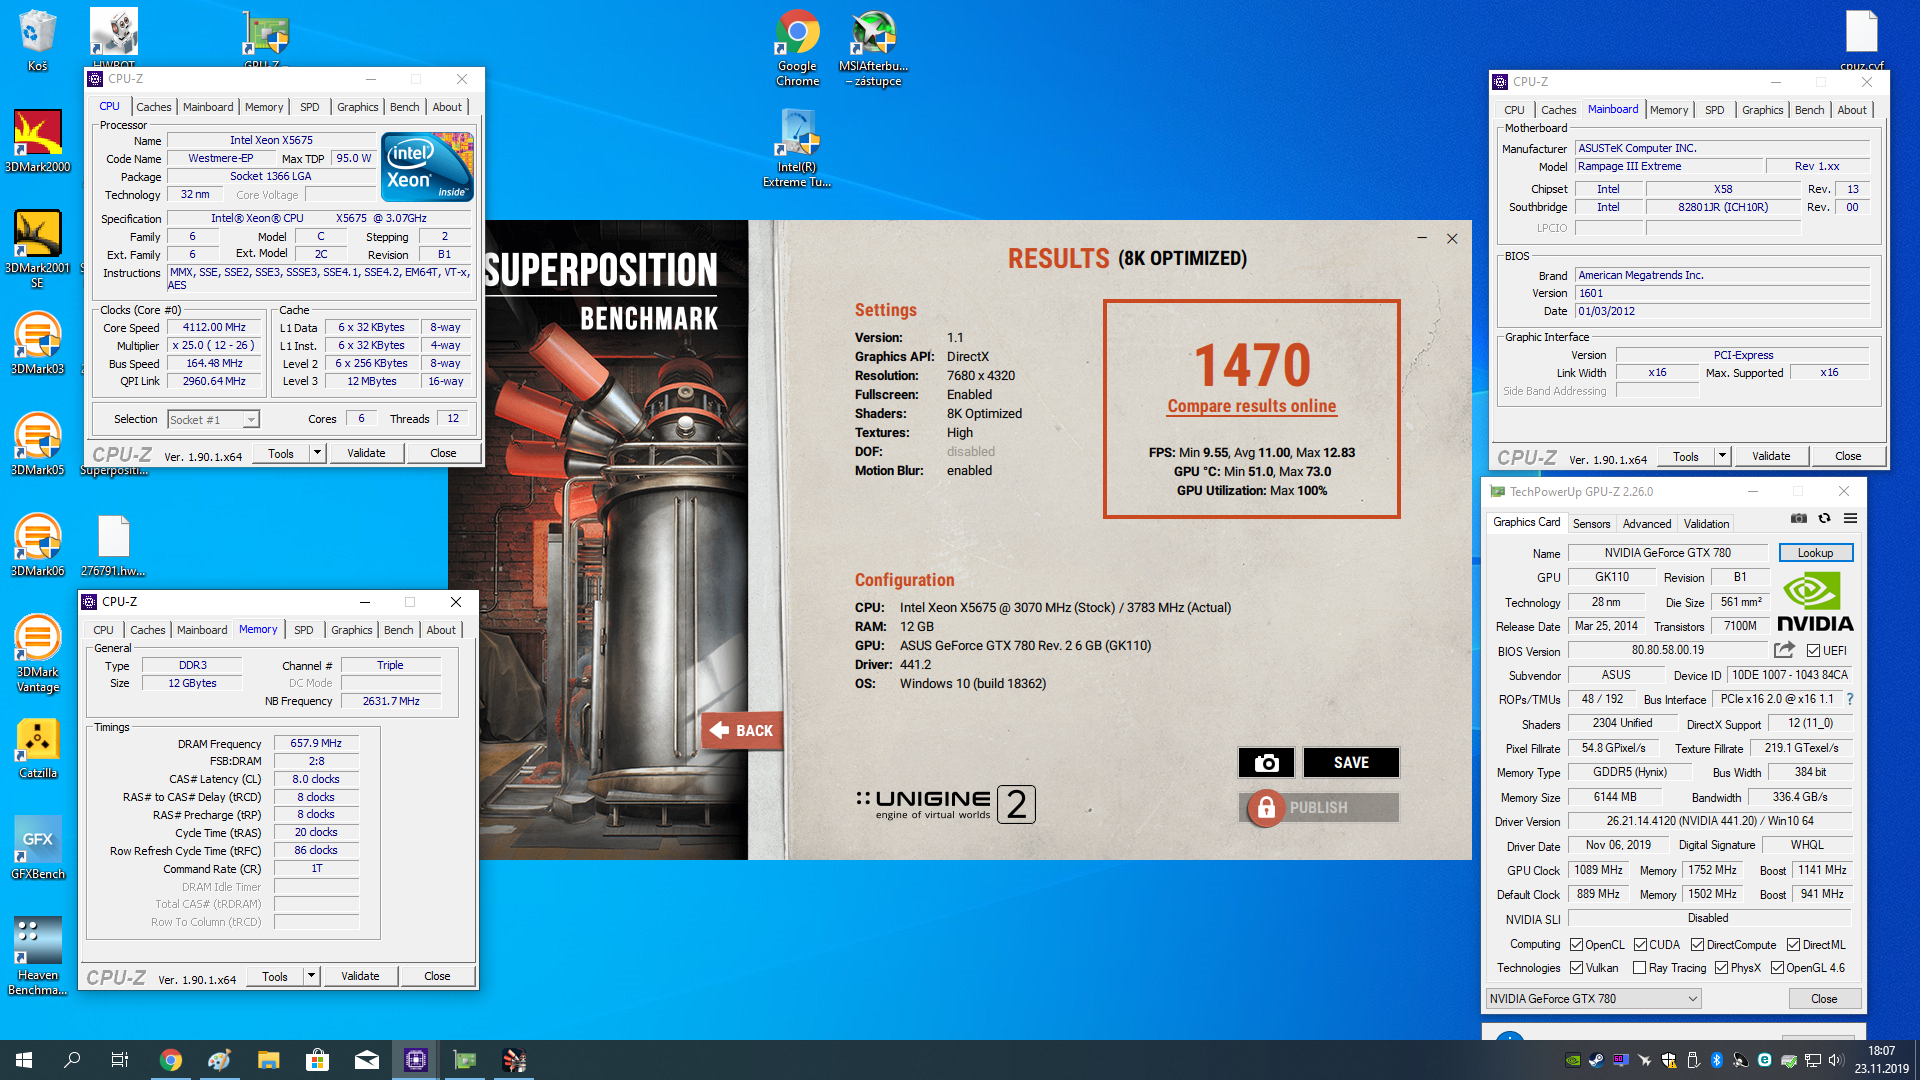Viewport: 1920px width, 1080px height.
Task: Select the 3DMark05 desktop icon
Action: [x=38, y=444]
